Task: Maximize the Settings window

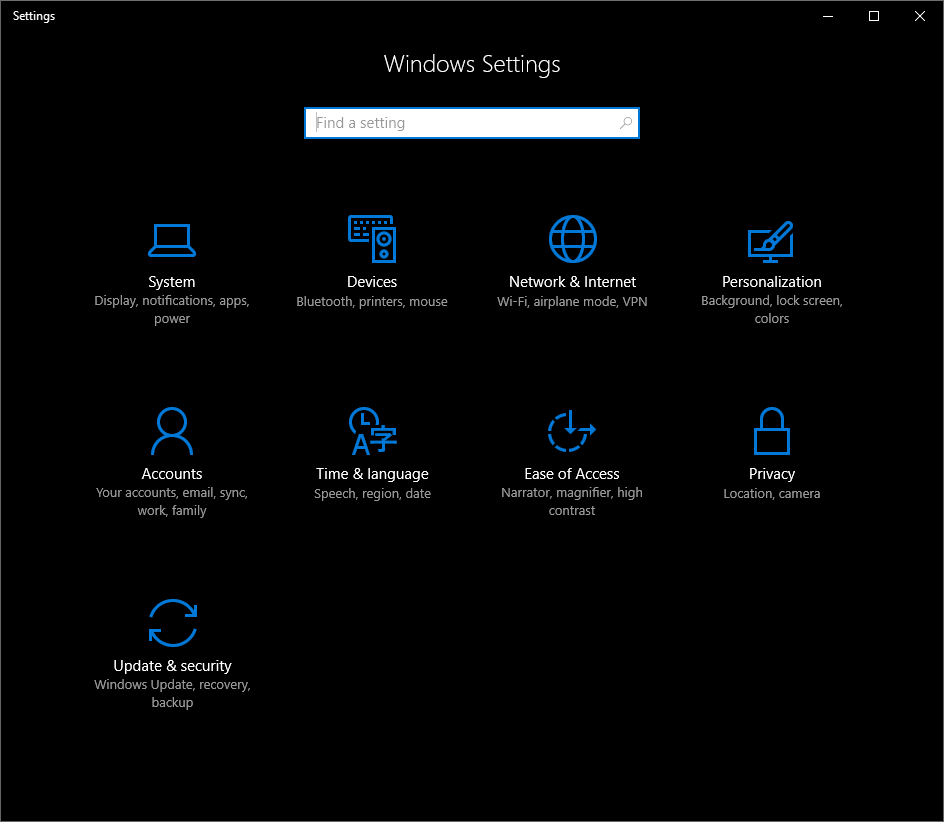Action: pos(874,16)
